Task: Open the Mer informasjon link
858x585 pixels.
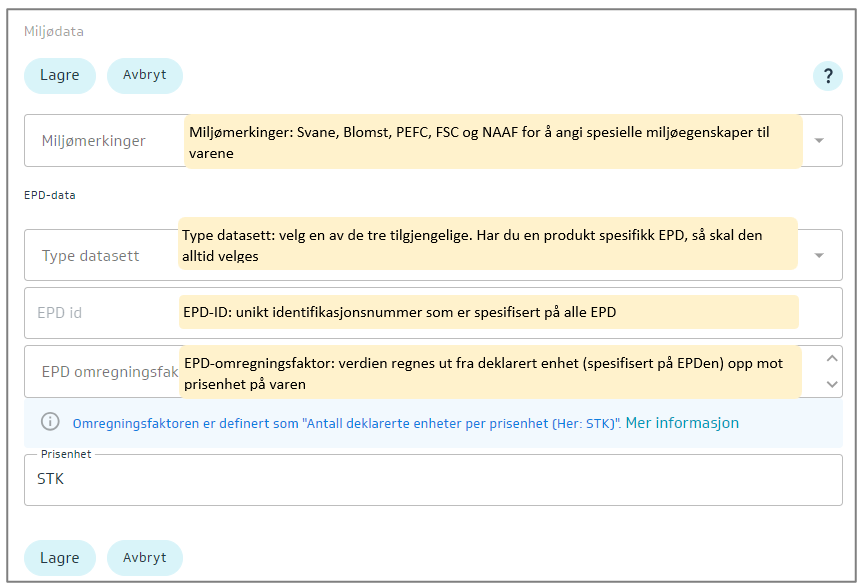Action: (x=682, y=423)
